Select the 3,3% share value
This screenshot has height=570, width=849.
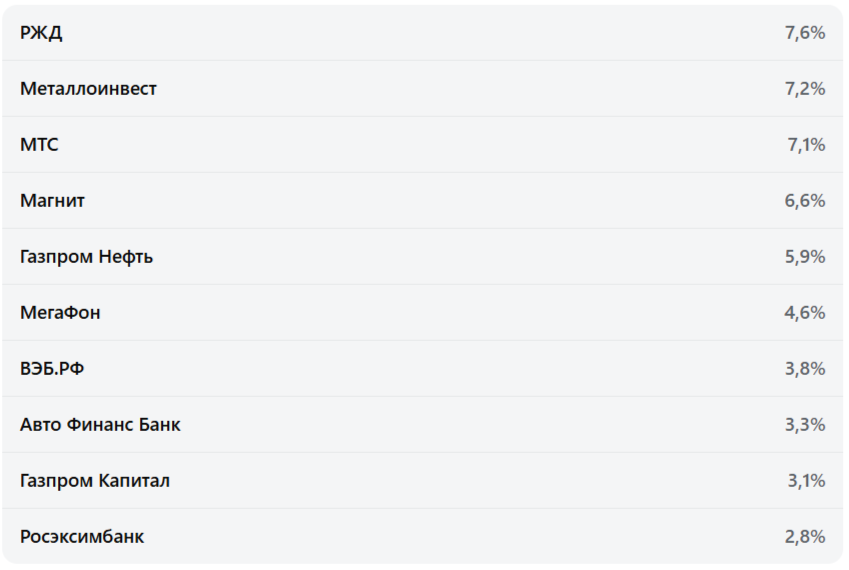805,425
